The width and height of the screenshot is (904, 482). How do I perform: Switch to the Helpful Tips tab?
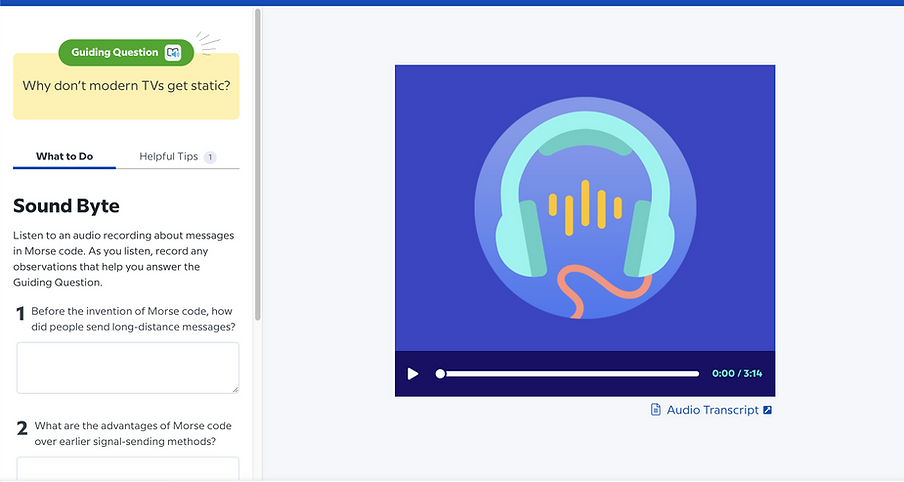pos(168,157)
